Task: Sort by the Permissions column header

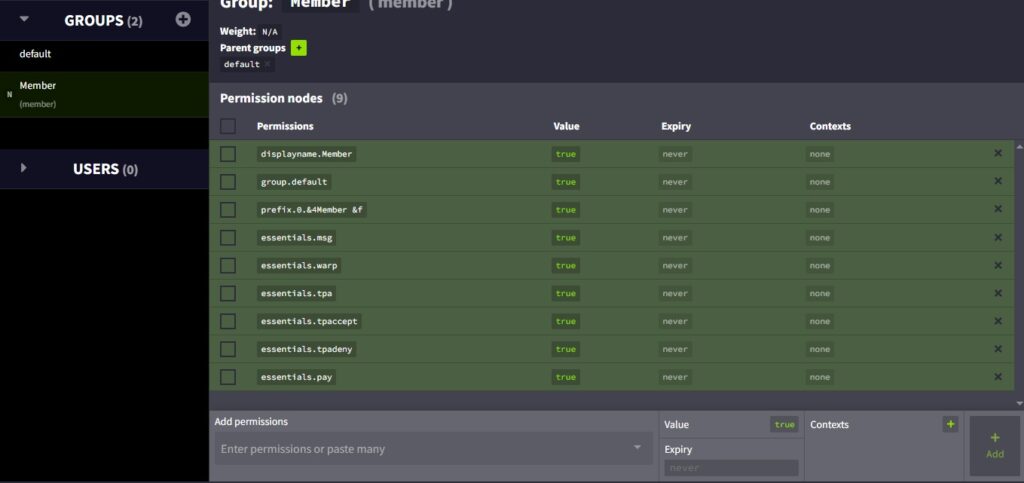Action: (x=285, y=126)
